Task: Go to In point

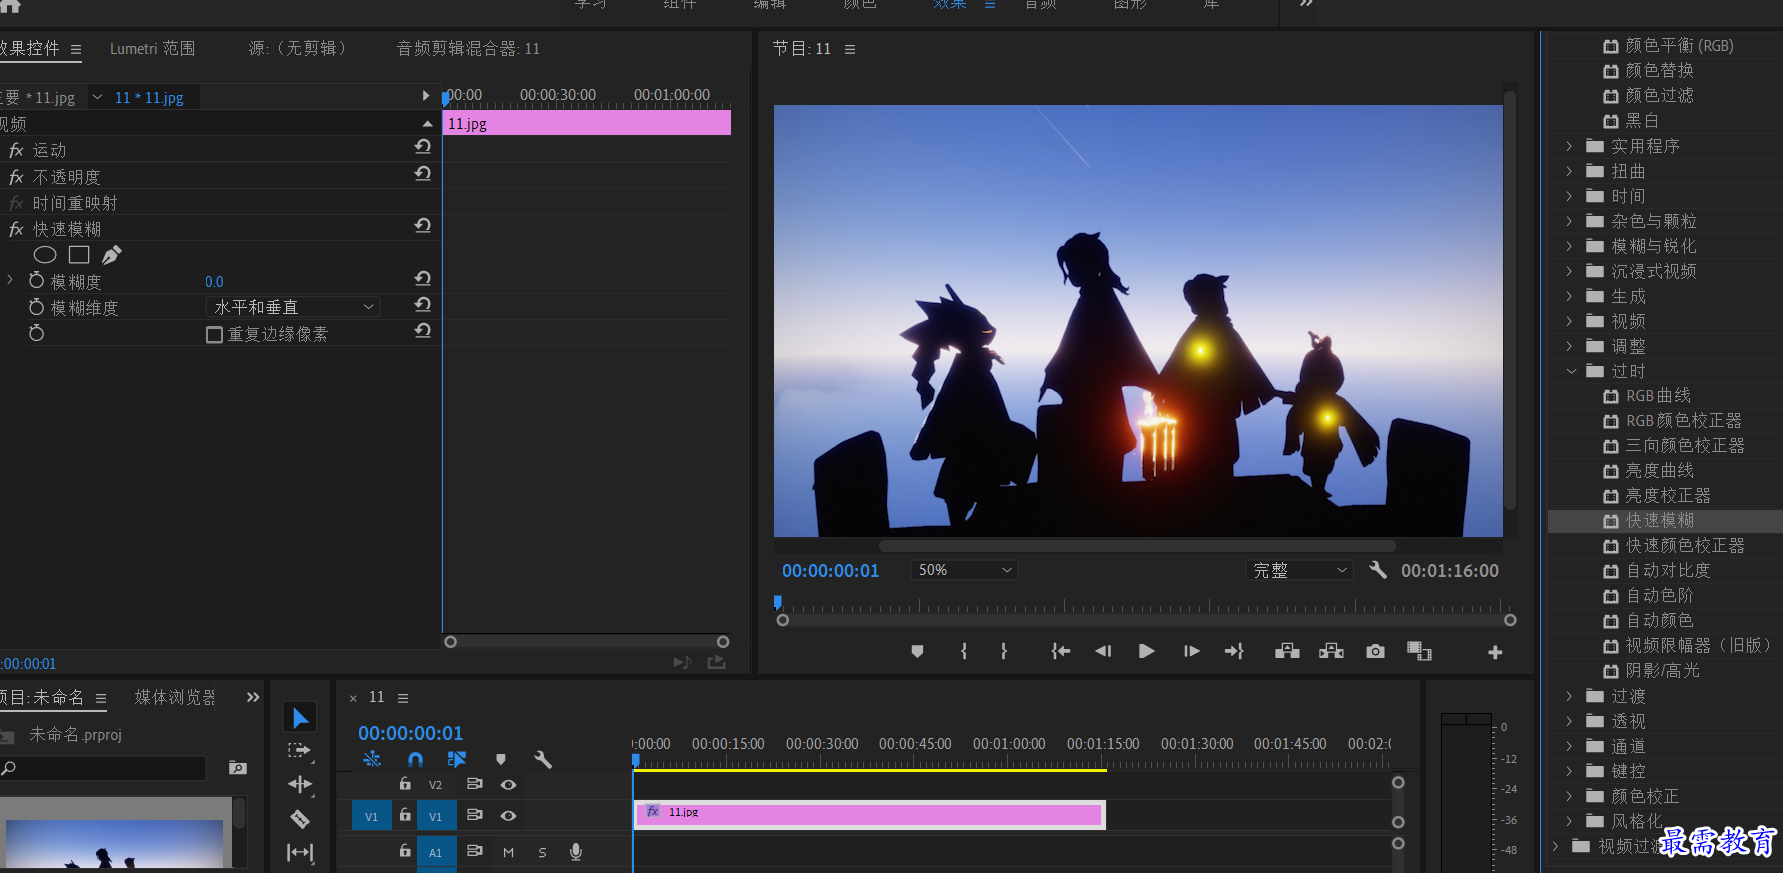Action: pos(1061,651)
